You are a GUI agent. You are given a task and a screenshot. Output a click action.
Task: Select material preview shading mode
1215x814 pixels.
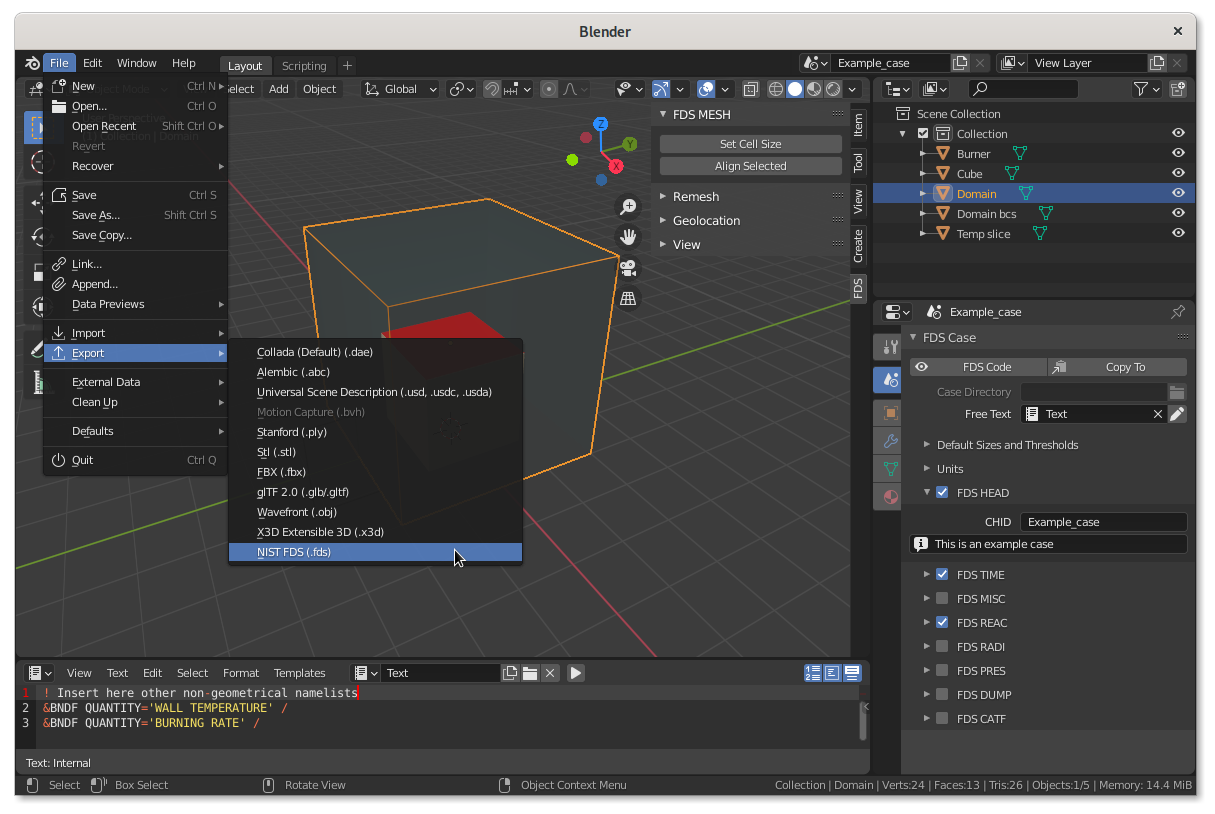point(814,89)
